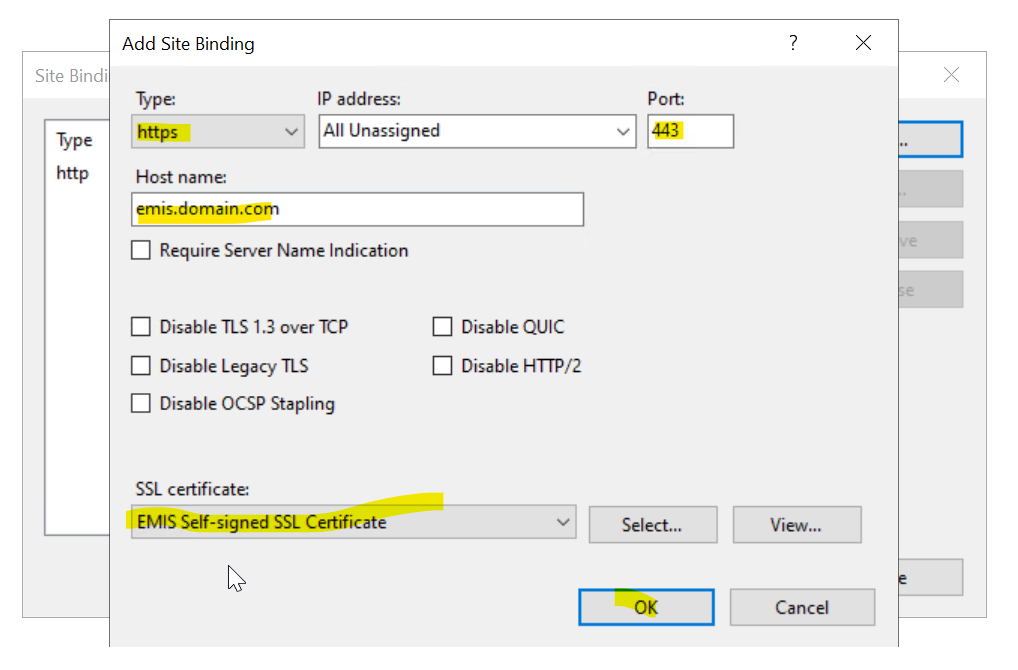Check Disable TLS 1.3 over TCP

[x=141, y=327]
